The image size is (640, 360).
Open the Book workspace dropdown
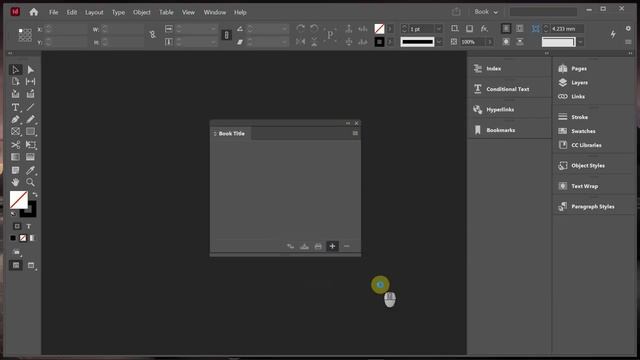pyautogui.click(x=486, y=12)
